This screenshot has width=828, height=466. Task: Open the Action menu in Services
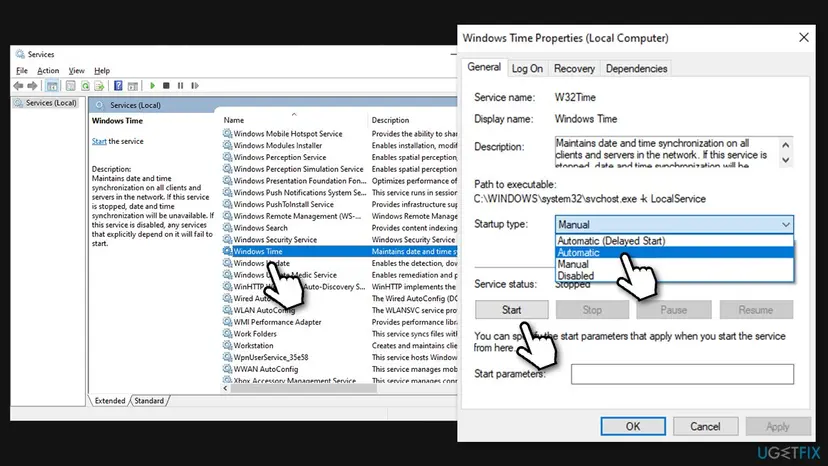[x=48, y=70]
